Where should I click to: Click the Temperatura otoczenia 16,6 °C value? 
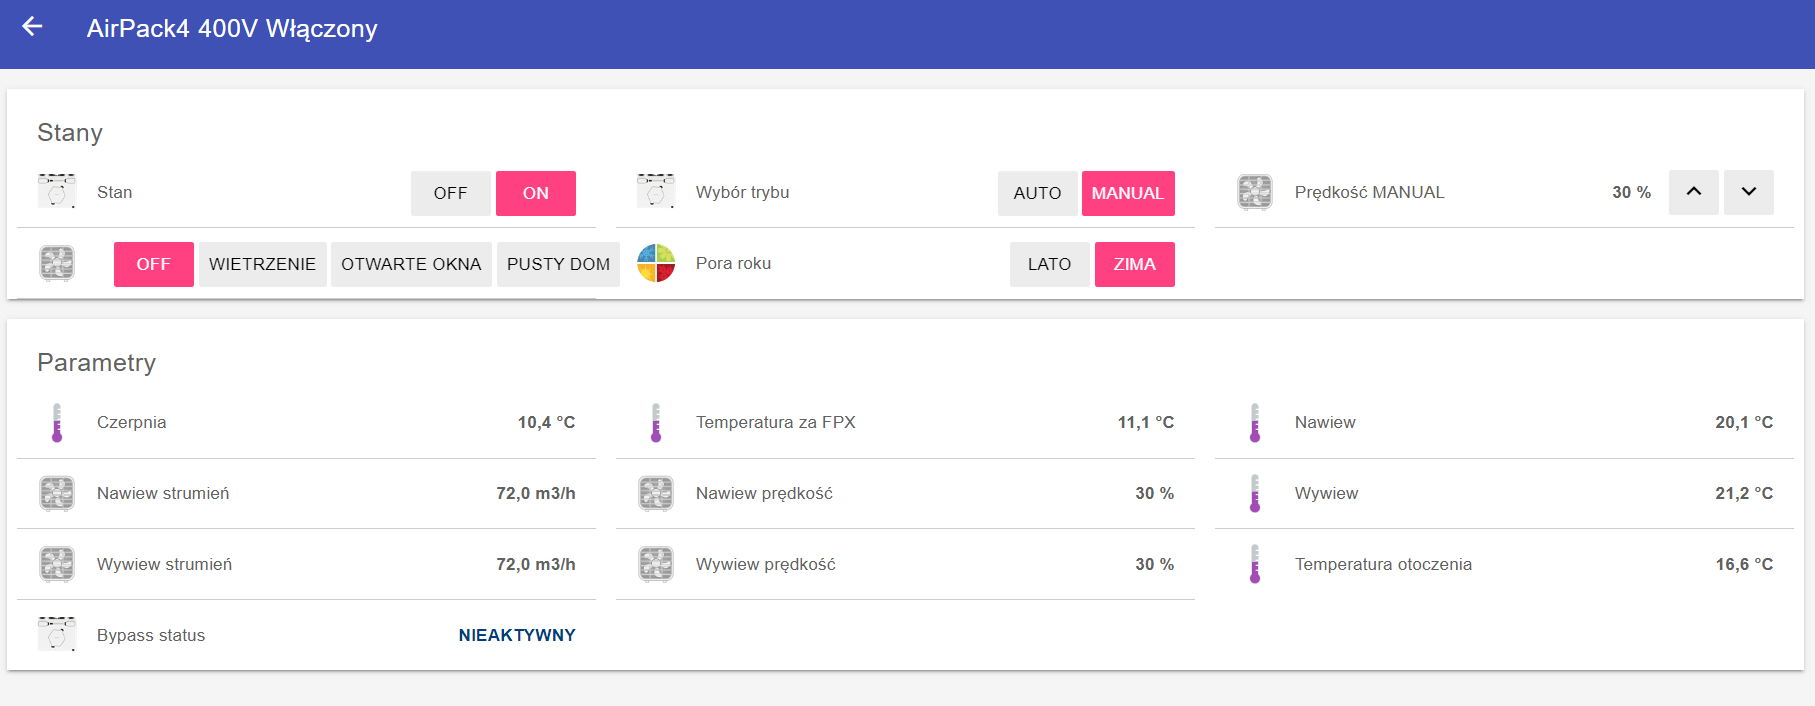[1744, 564]
